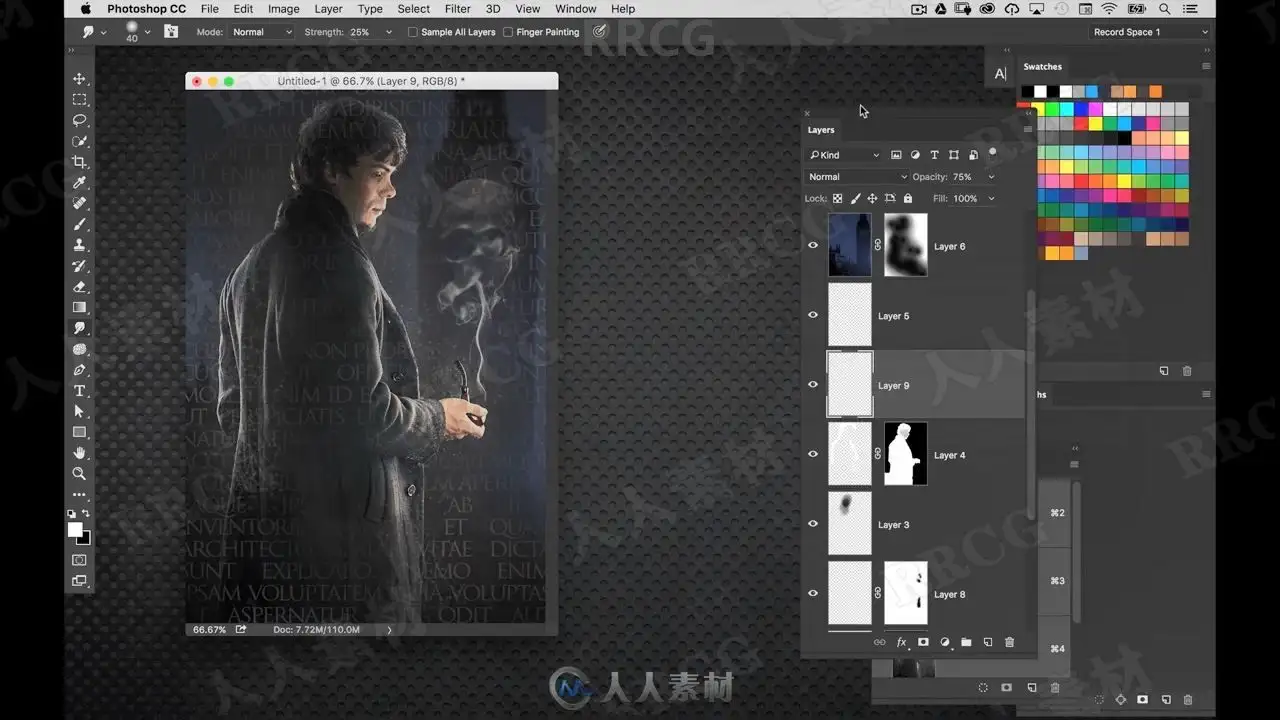Open the Filter menu
The height and width of the screenshot is (720, 1280).
coord(457,9)
